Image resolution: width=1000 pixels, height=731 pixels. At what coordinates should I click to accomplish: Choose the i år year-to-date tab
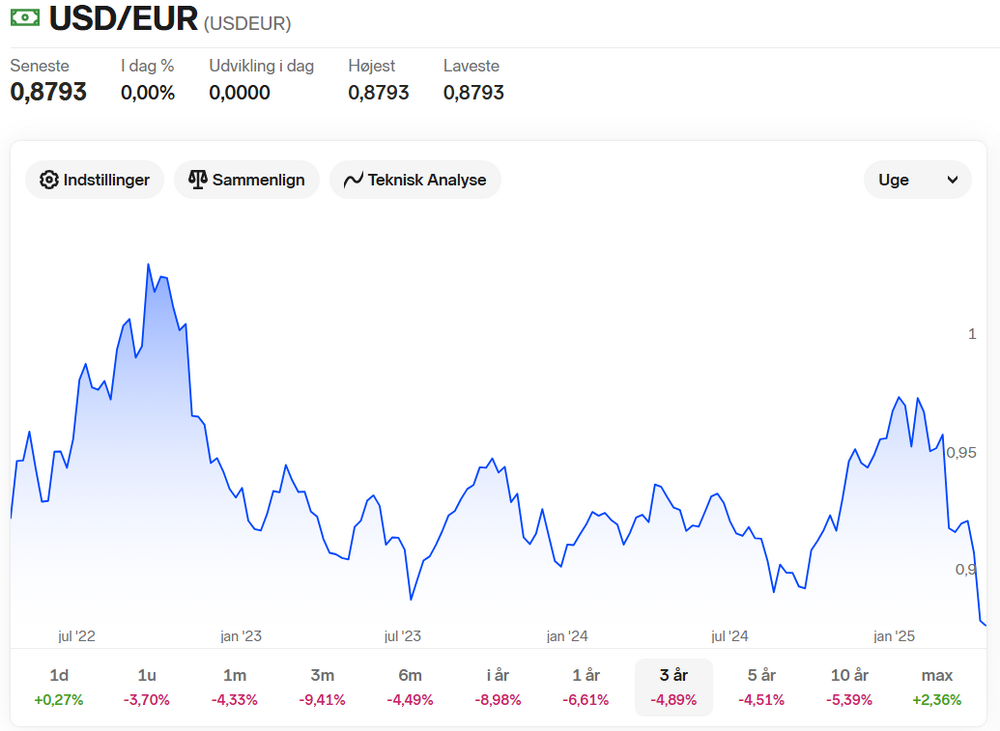497,687
